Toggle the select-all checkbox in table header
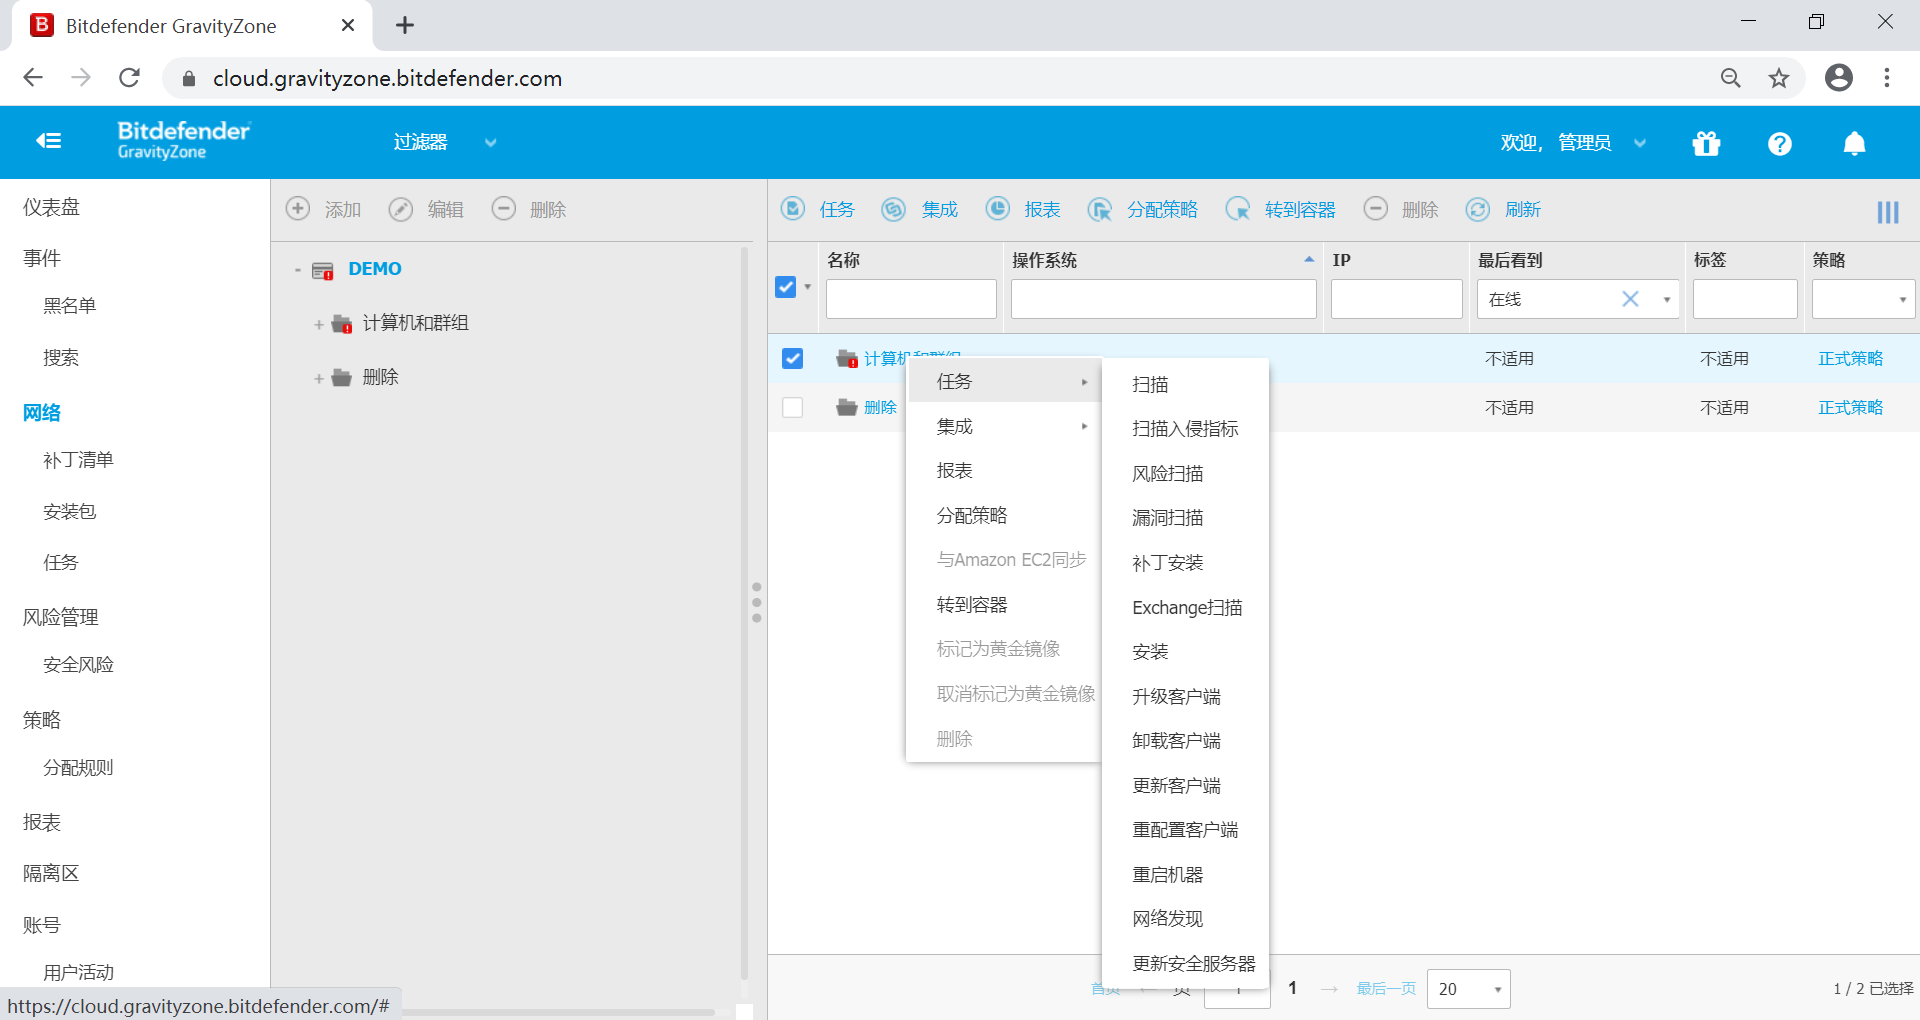 coord(786,287)
